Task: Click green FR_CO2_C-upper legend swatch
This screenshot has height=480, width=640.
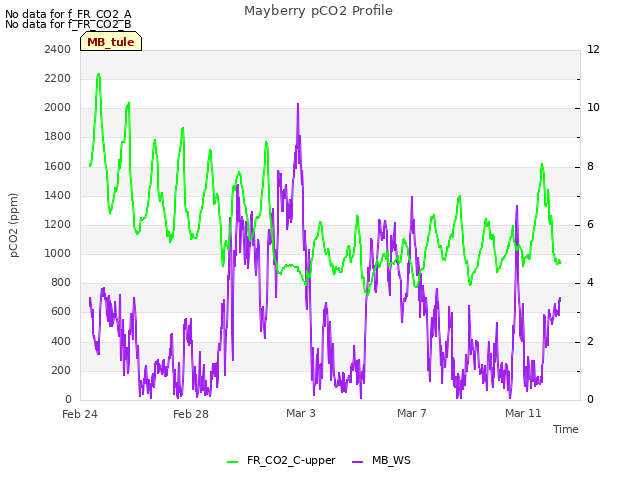Action: [232, 462]
